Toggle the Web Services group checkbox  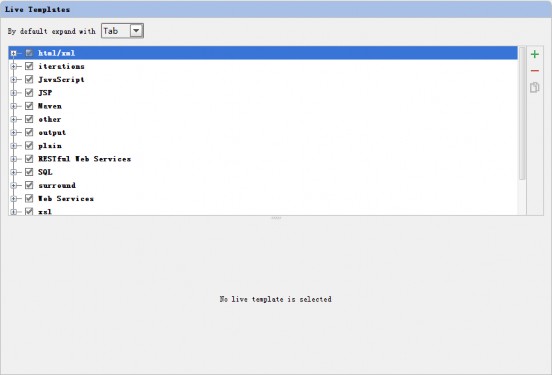coord(29,198)
